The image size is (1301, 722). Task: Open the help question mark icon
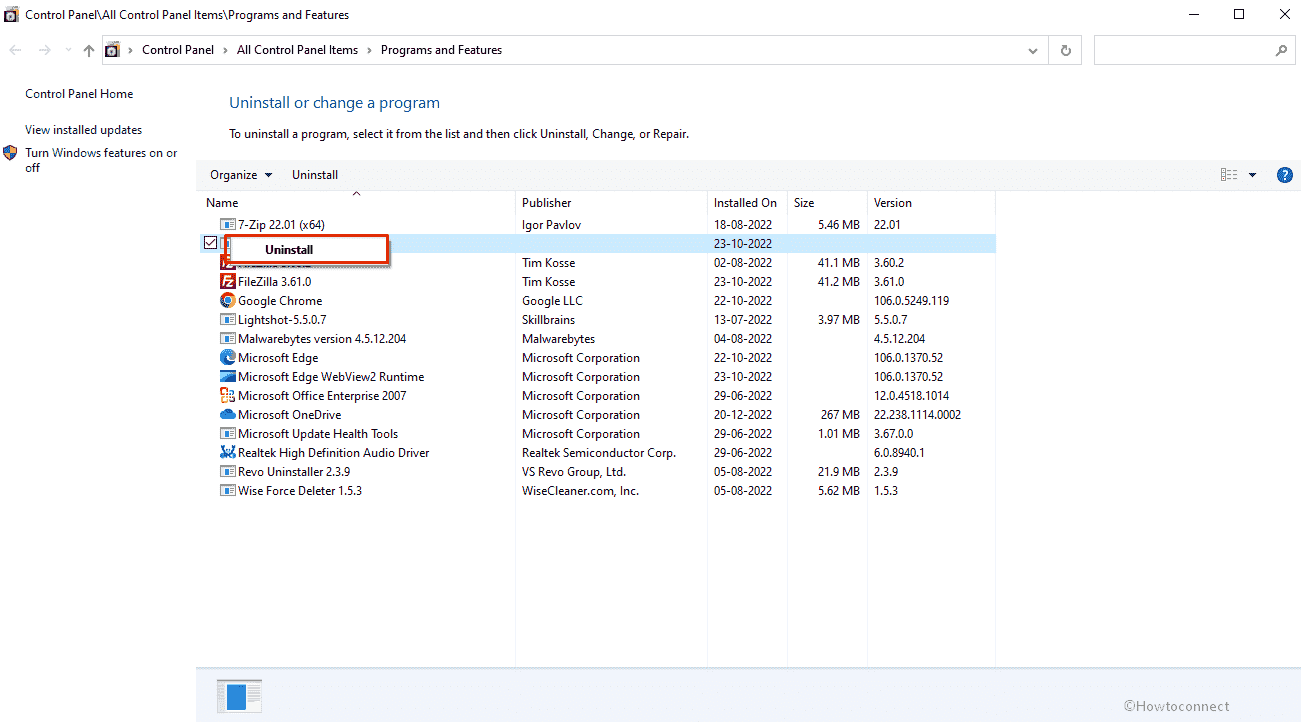coord(1285,175)
